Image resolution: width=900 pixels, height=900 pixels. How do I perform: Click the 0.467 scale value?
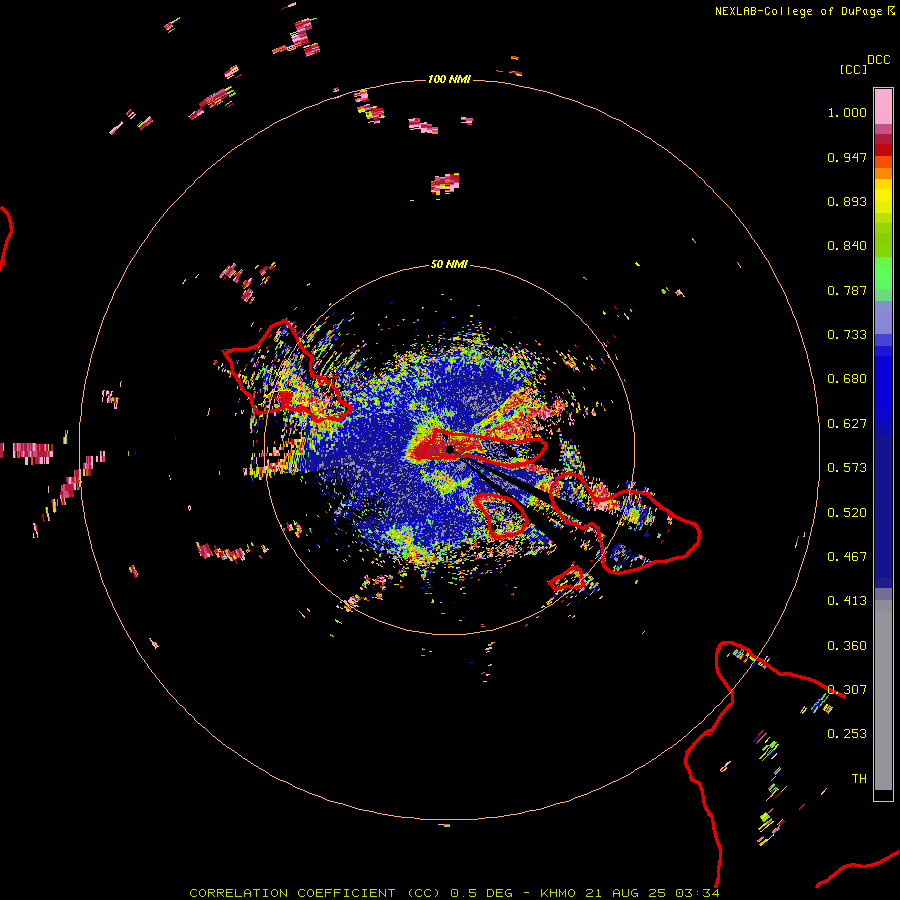click(x=847, y=557)
